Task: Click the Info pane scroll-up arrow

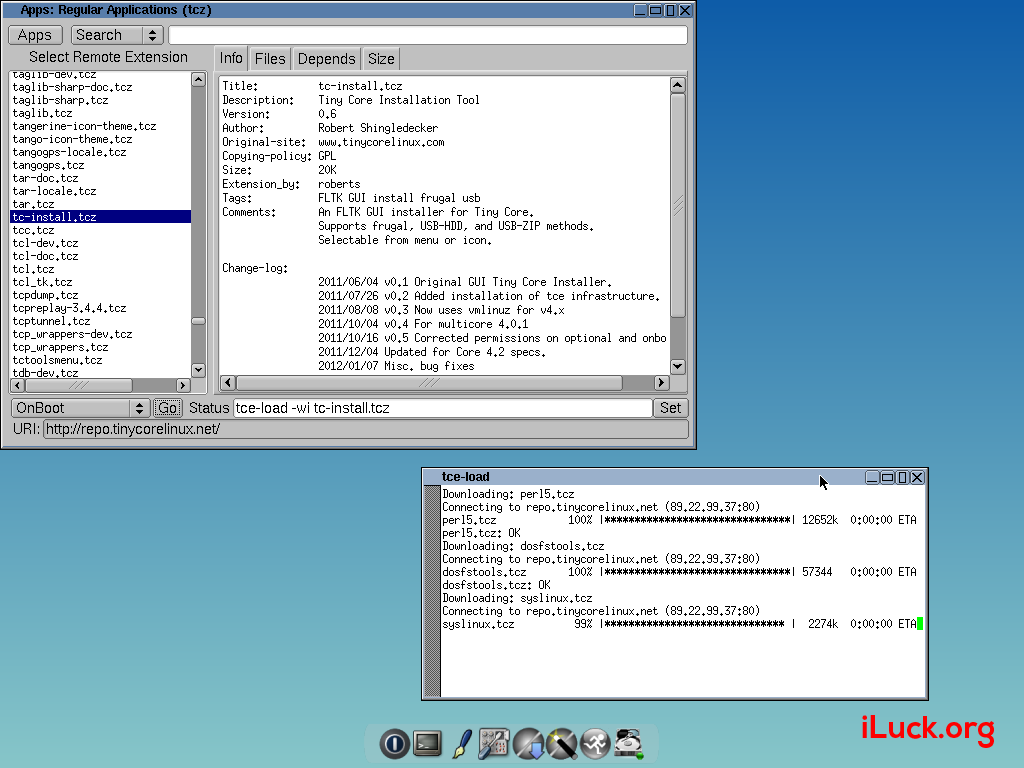Action: 678,85
